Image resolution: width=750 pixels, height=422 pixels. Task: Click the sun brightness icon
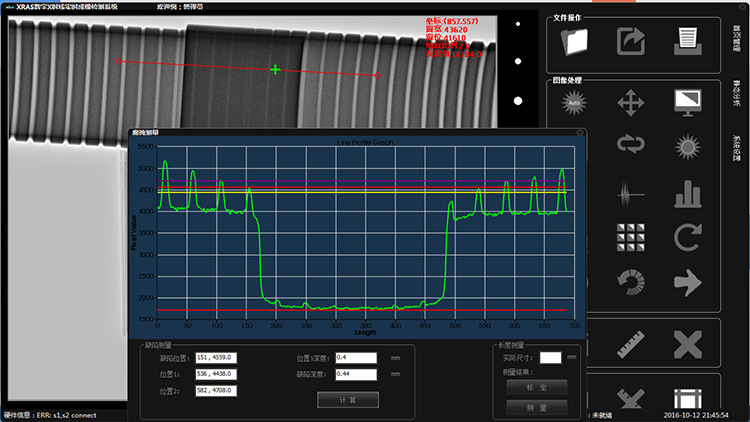pos(687,147)
